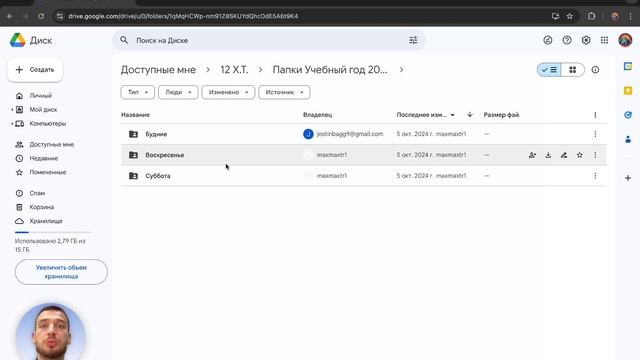Open Google Calendar side panel icon

(628, 66)
